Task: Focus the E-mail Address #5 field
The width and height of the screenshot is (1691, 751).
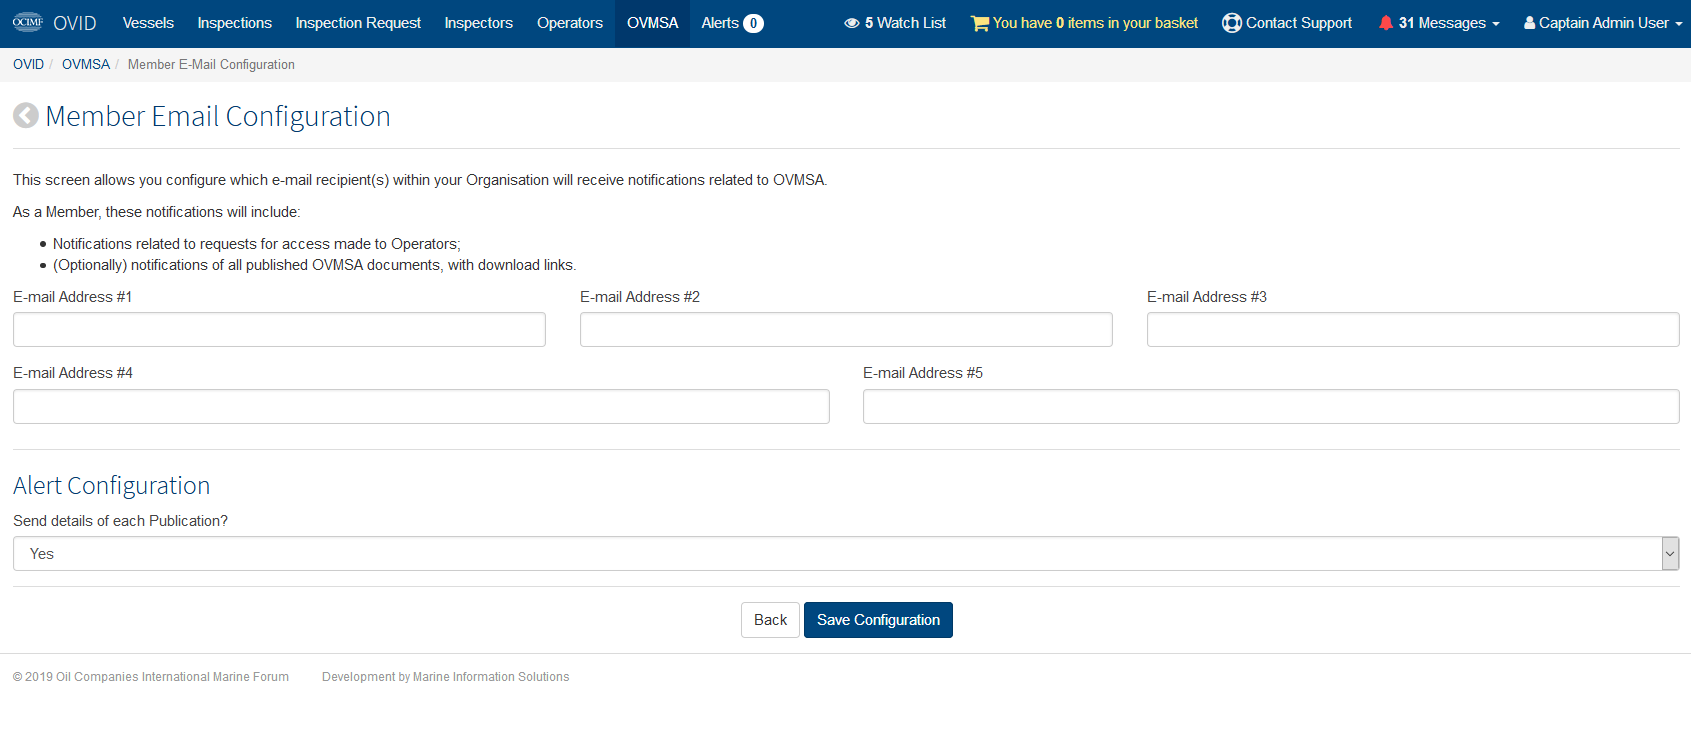Action: pyautogui.click(x=1271, y=407)
